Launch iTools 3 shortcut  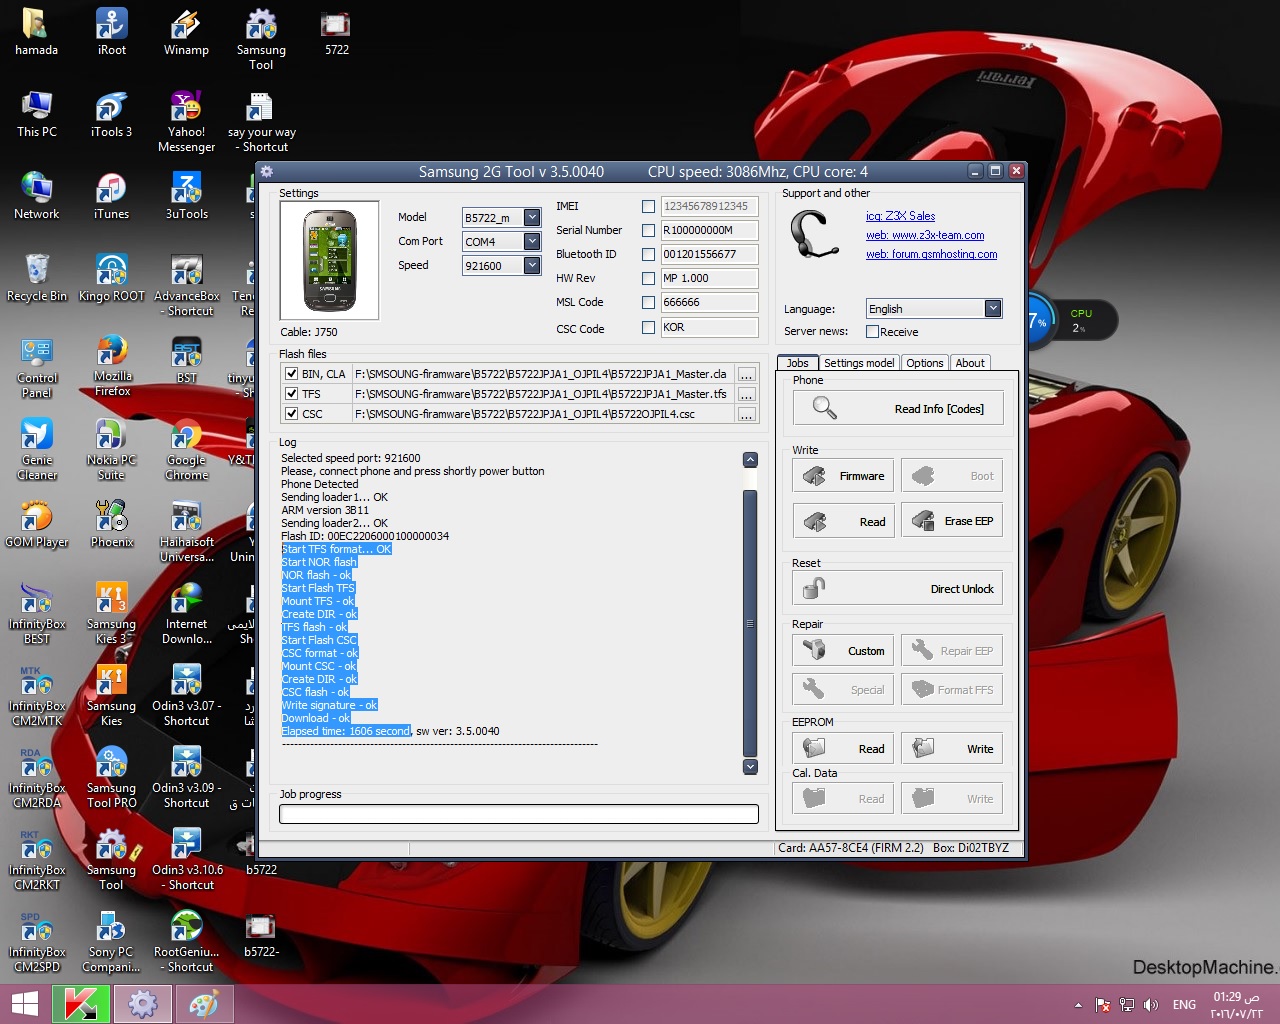[111, 114]
